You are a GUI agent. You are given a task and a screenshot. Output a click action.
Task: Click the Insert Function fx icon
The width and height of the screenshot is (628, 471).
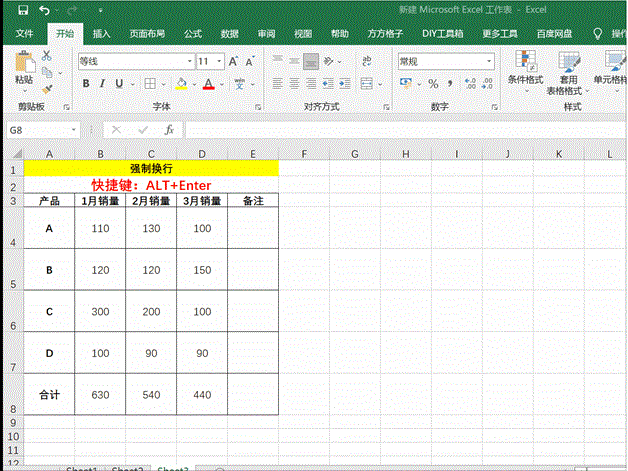pos(169,130)
